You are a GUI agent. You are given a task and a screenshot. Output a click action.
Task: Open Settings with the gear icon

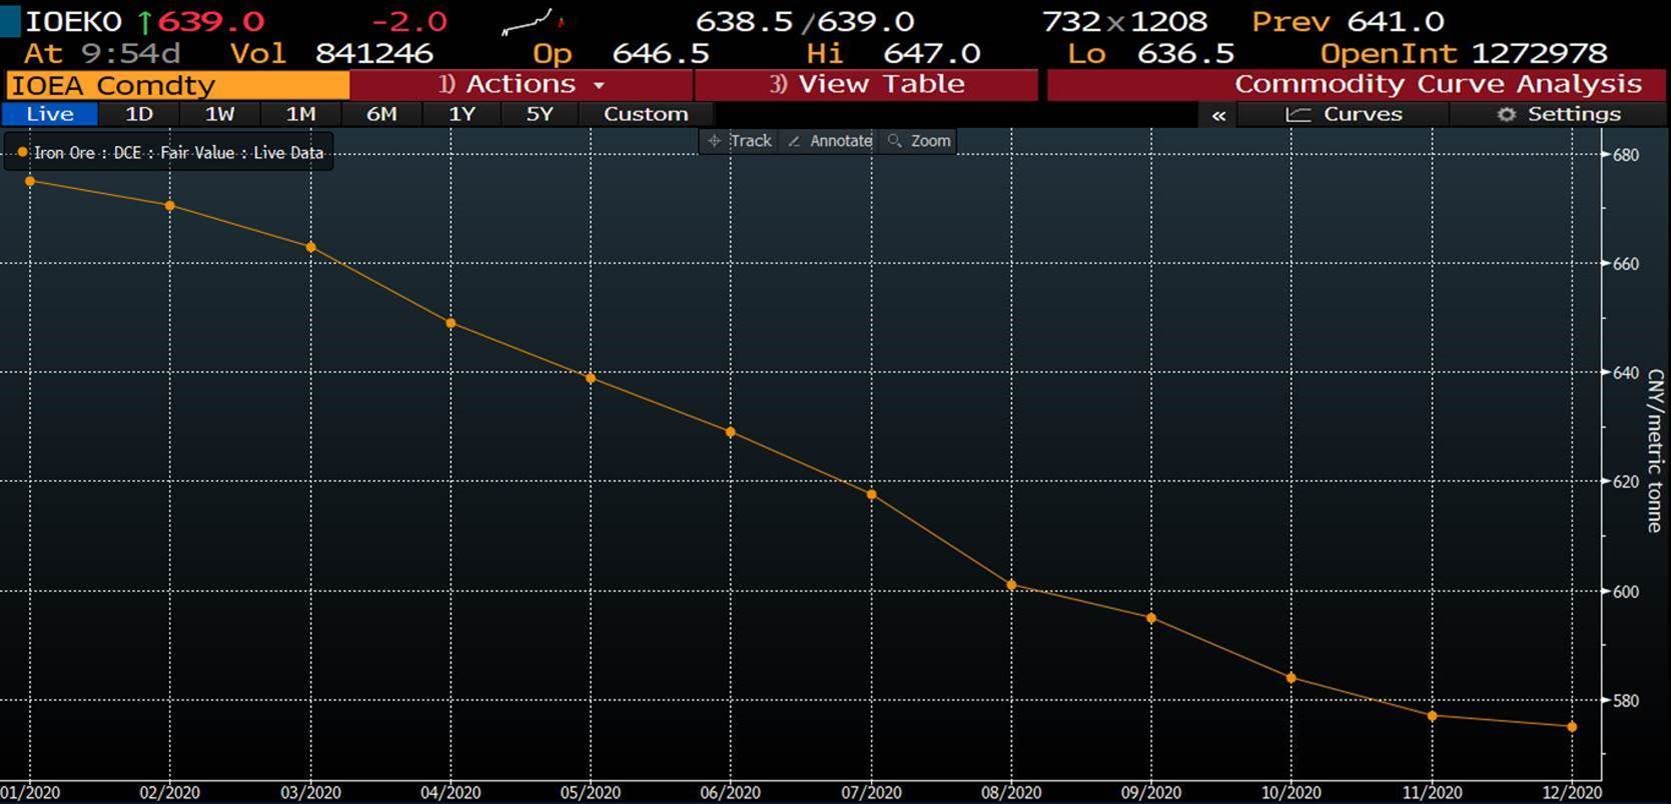coord(1558,114)
